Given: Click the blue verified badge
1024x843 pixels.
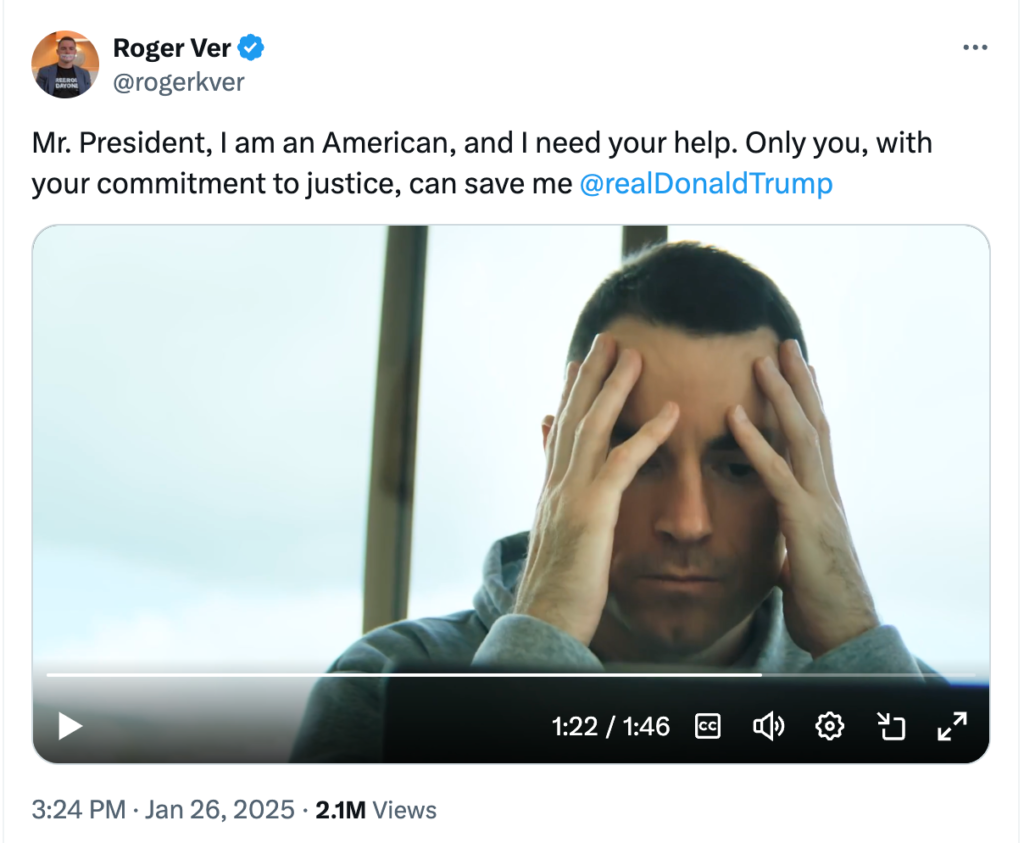Looking at the screenshot, I should pos(252,47).
